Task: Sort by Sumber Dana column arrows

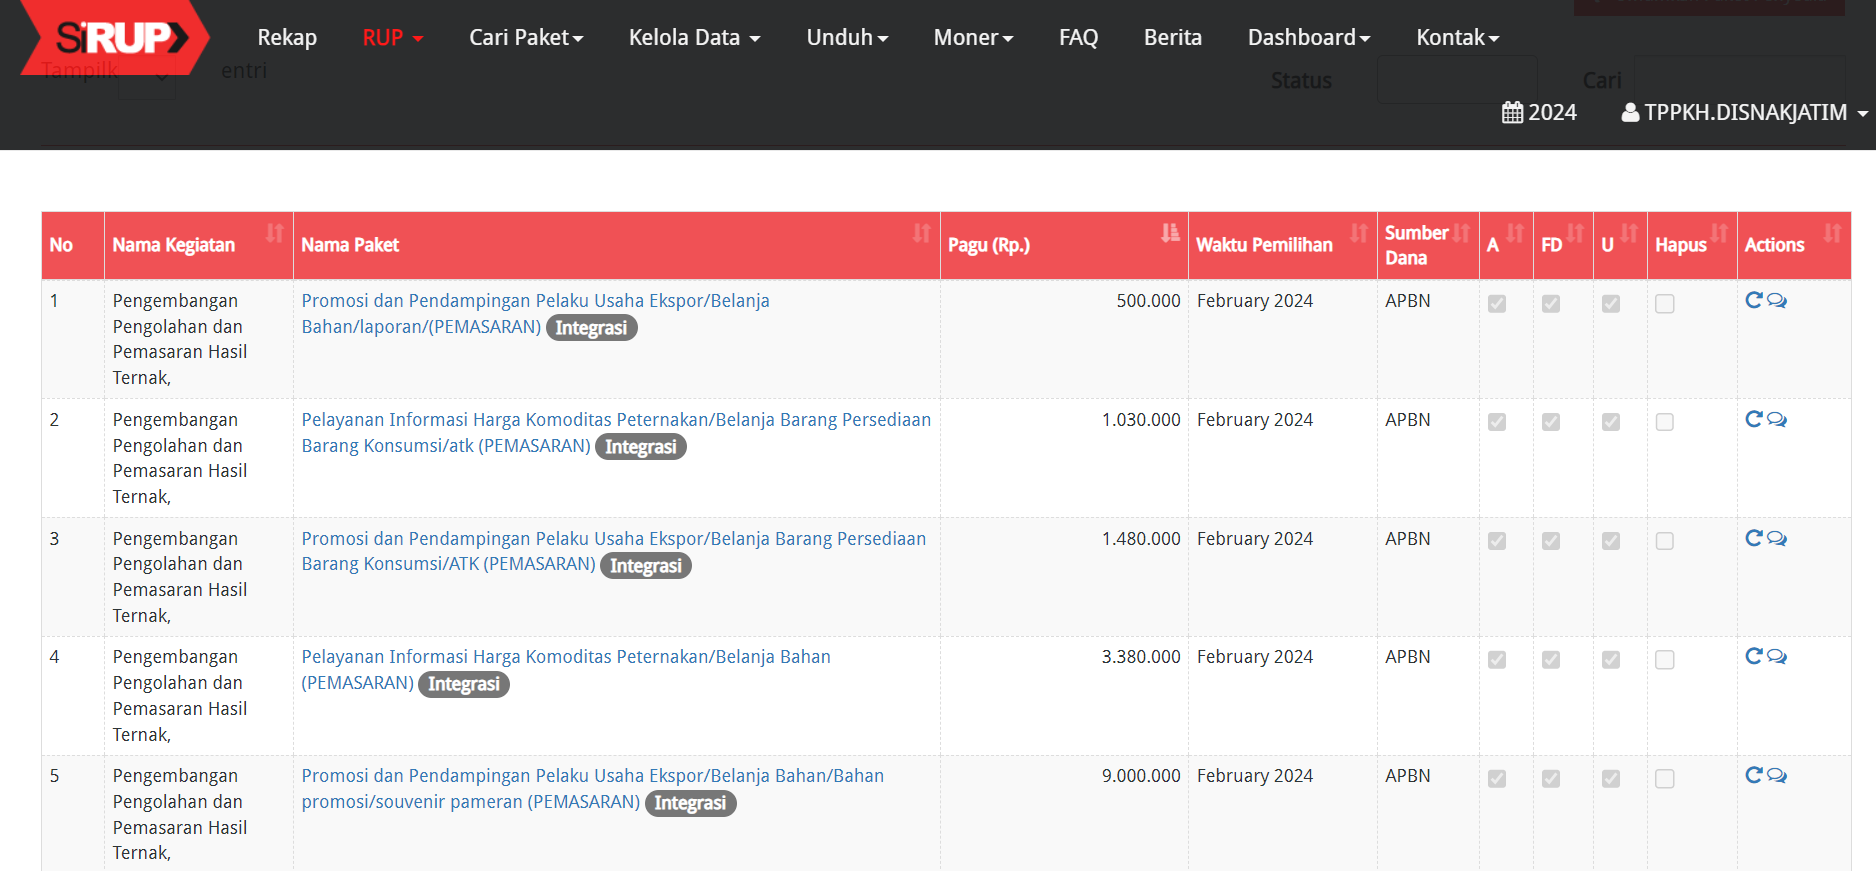Action: click(x=1461, y=233)
